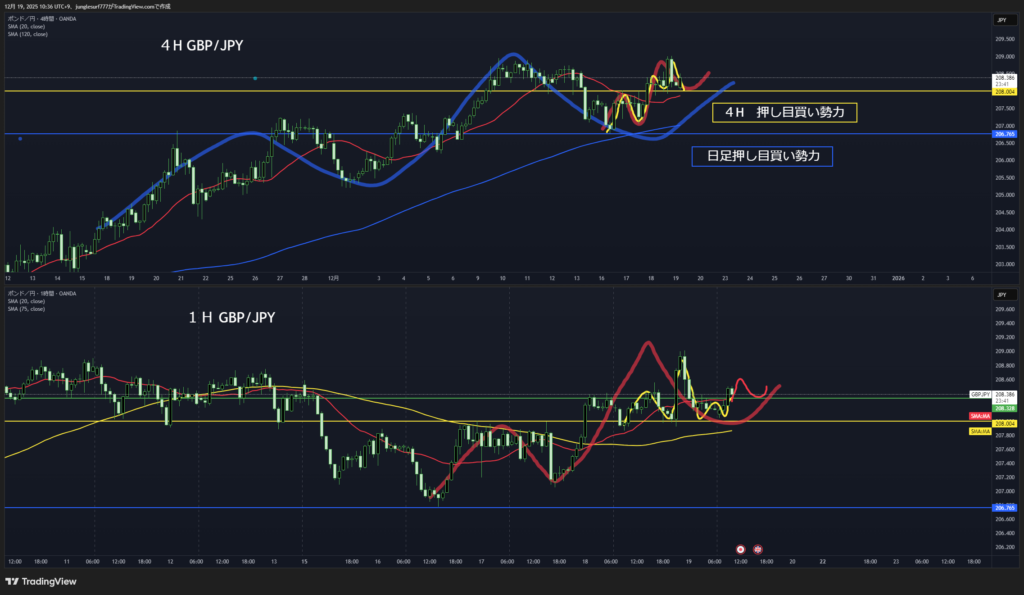Click the second red economic event marker

(x=758, y=549)
